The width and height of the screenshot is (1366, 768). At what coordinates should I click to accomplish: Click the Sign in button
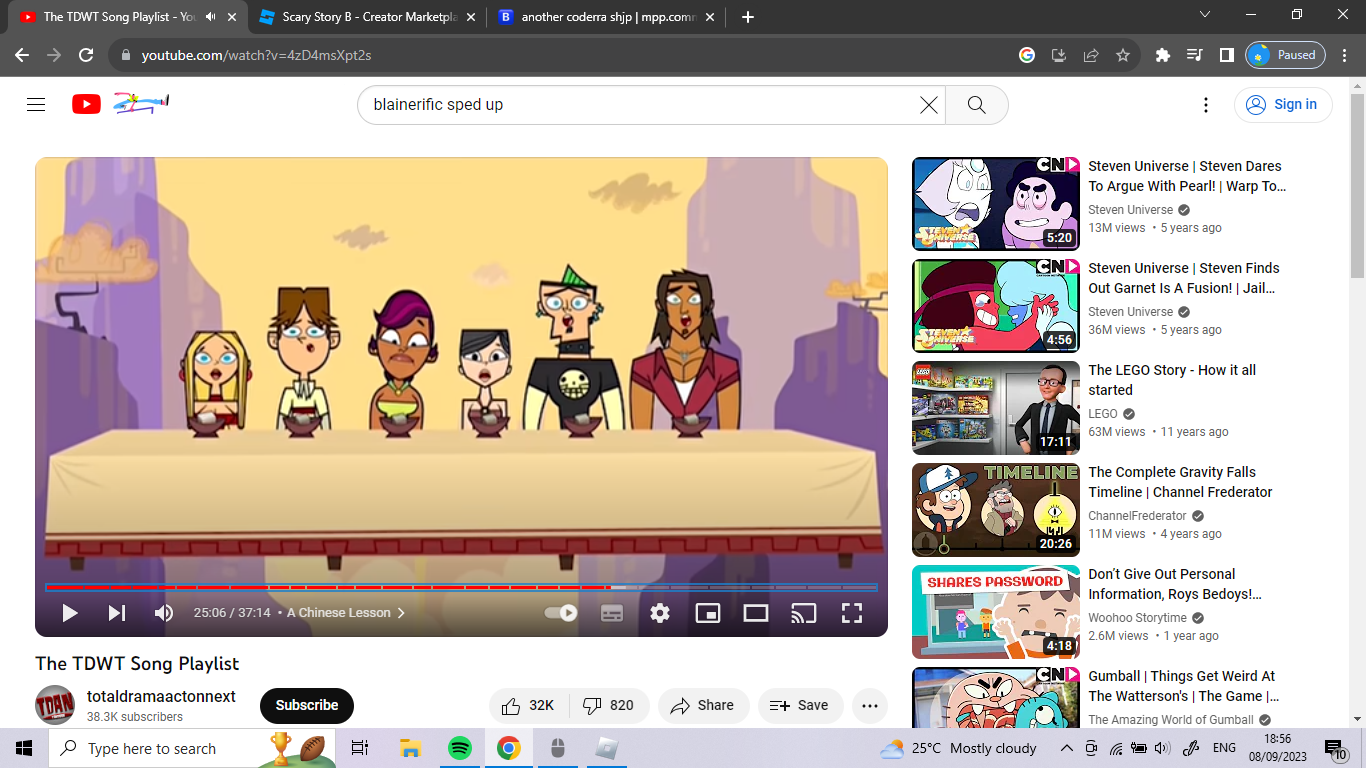(x=1283, y=105)
